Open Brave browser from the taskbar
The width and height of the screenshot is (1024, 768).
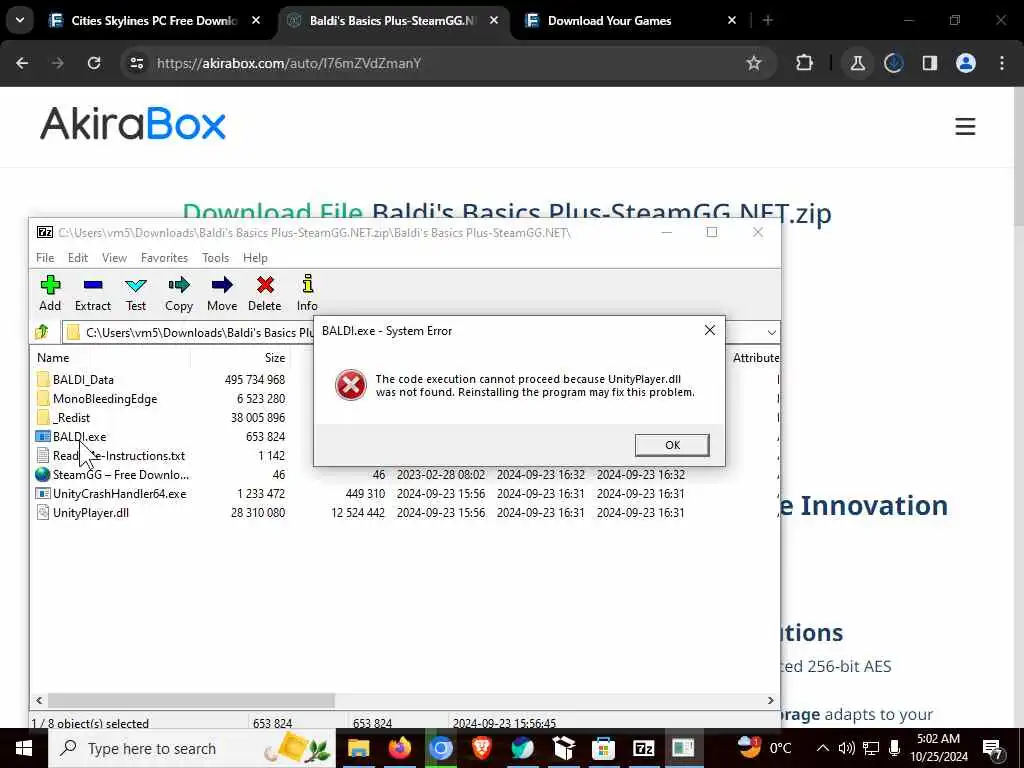click(481, 748)
